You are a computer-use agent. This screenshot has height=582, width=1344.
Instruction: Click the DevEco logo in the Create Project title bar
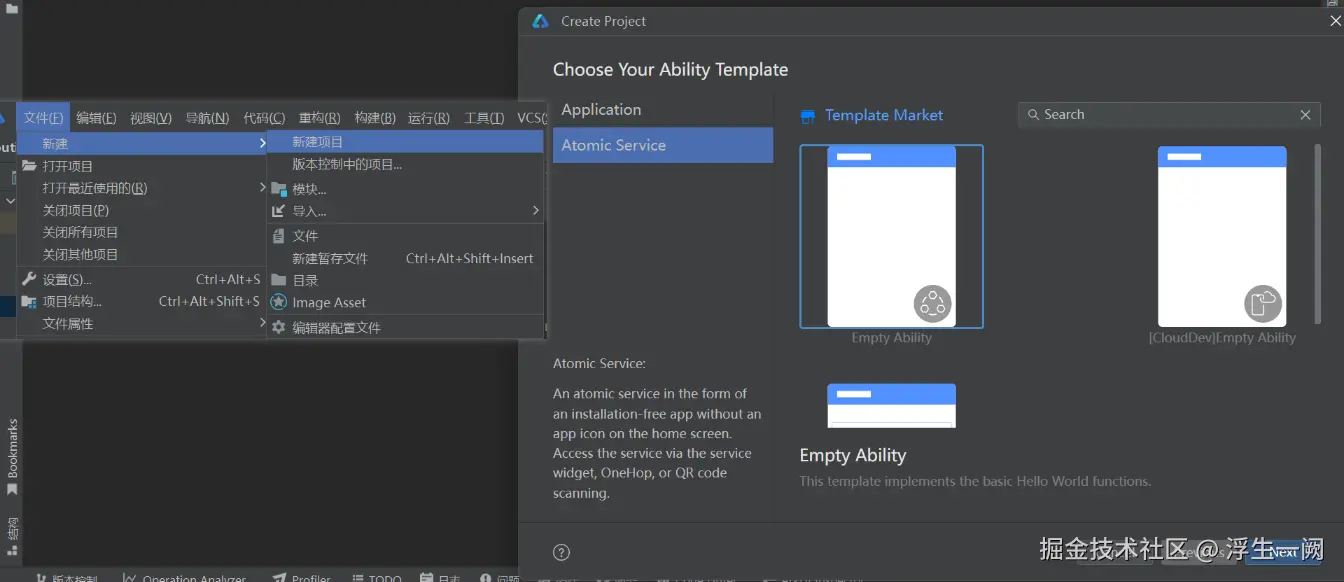tap(540, 21)
